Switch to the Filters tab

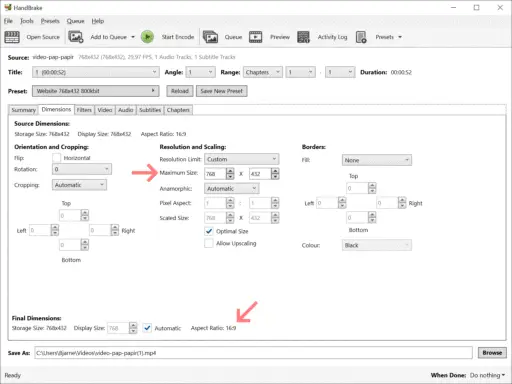84,110
